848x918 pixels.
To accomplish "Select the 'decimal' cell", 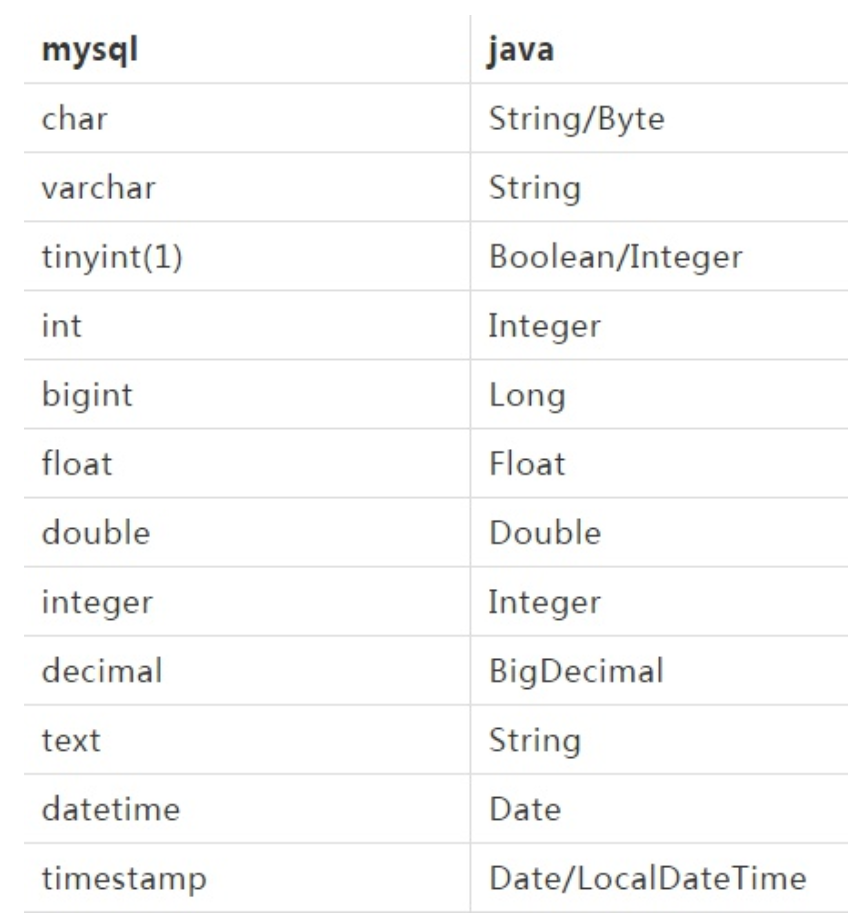I will coord(101,671).
